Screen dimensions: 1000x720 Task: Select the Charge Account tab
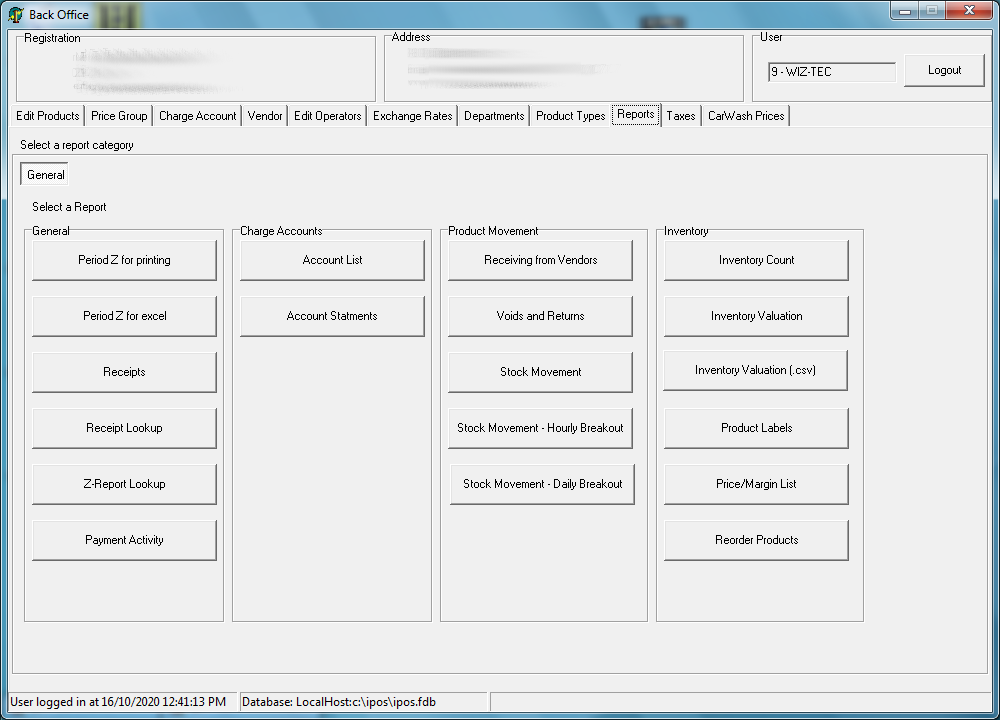(197, 115)
